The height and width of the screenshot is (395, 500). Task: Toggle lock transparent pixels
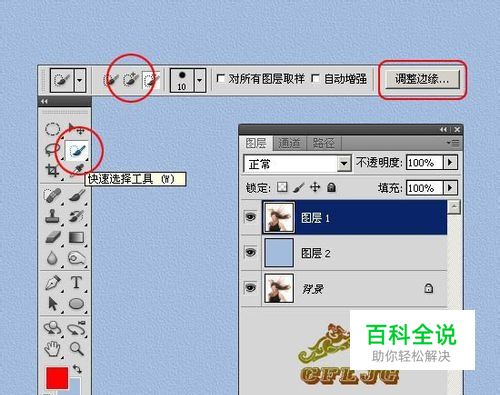[282, 187]
